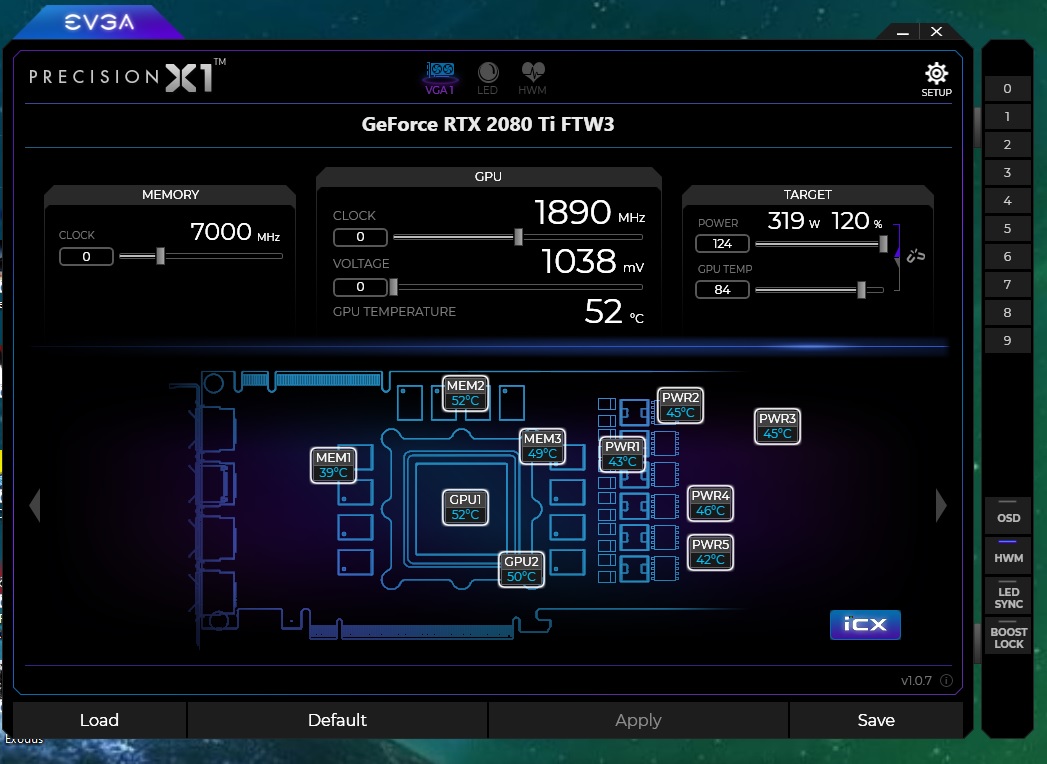Toggle LED SYNC
1047x764 pixels.
point(1008,596)
